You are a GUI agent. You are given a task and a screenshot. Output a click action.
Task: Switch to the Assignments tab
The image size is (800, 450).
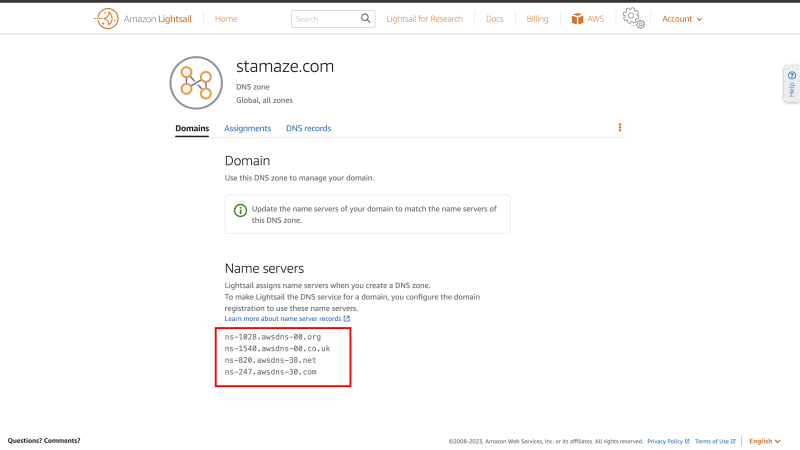247,128
